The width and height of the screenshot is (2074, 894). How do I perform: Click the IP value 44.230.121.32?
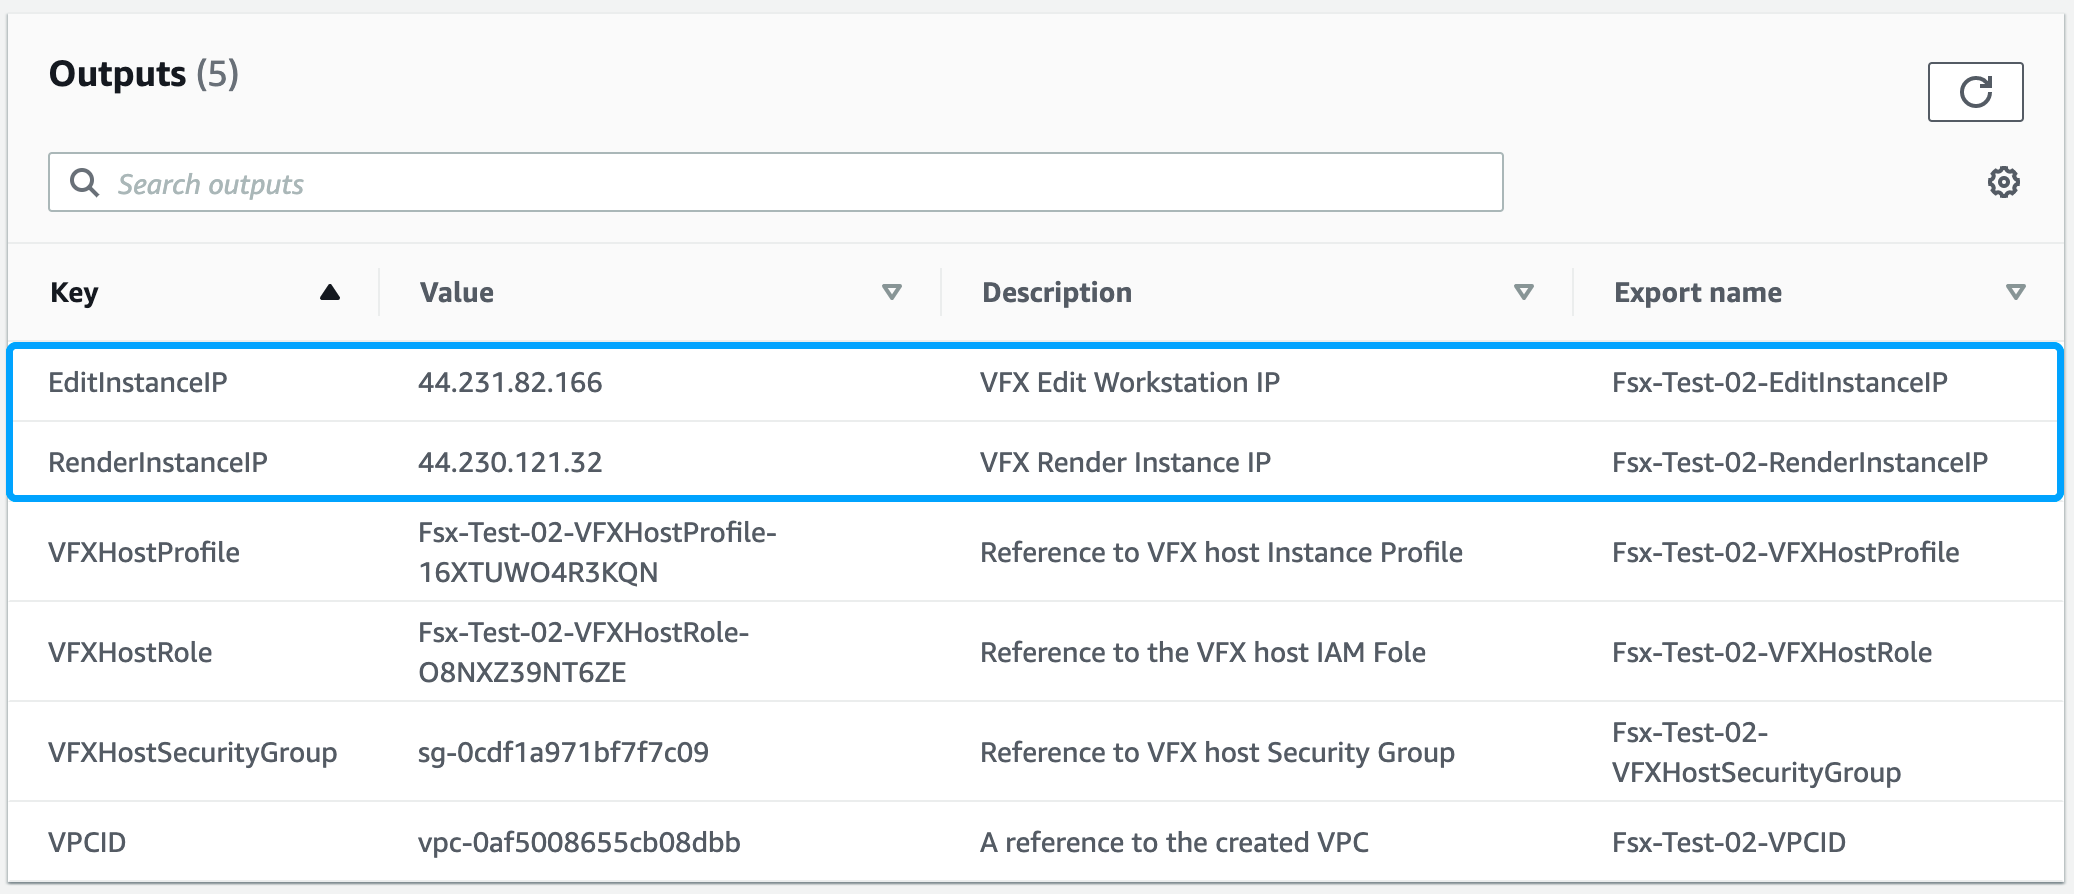[x=510, y=462]
